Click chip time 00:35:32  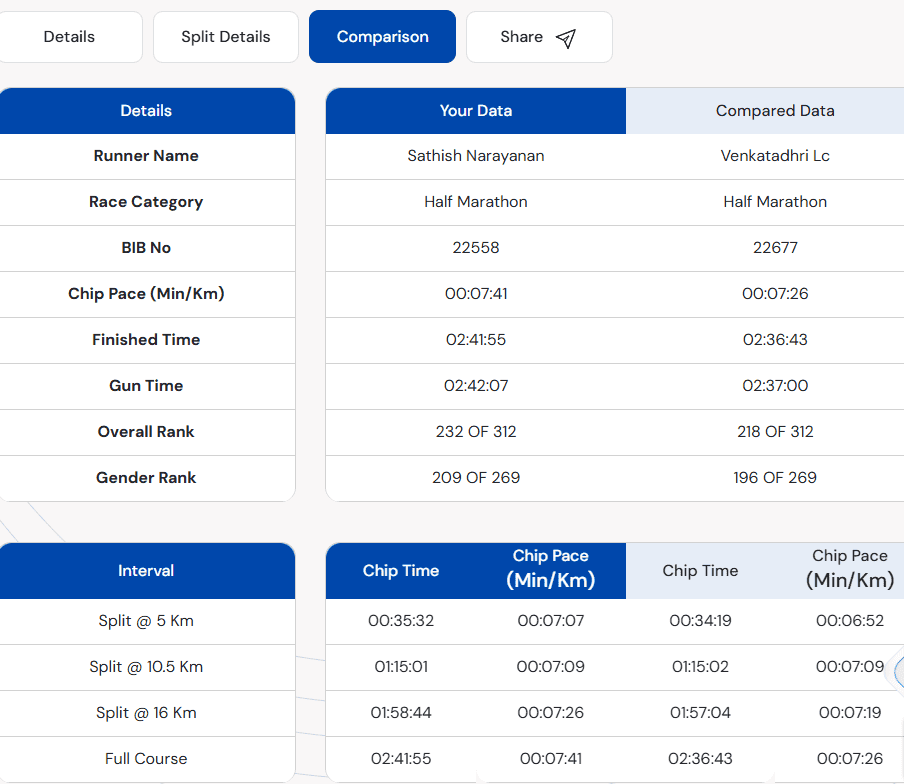coord(401,621)
